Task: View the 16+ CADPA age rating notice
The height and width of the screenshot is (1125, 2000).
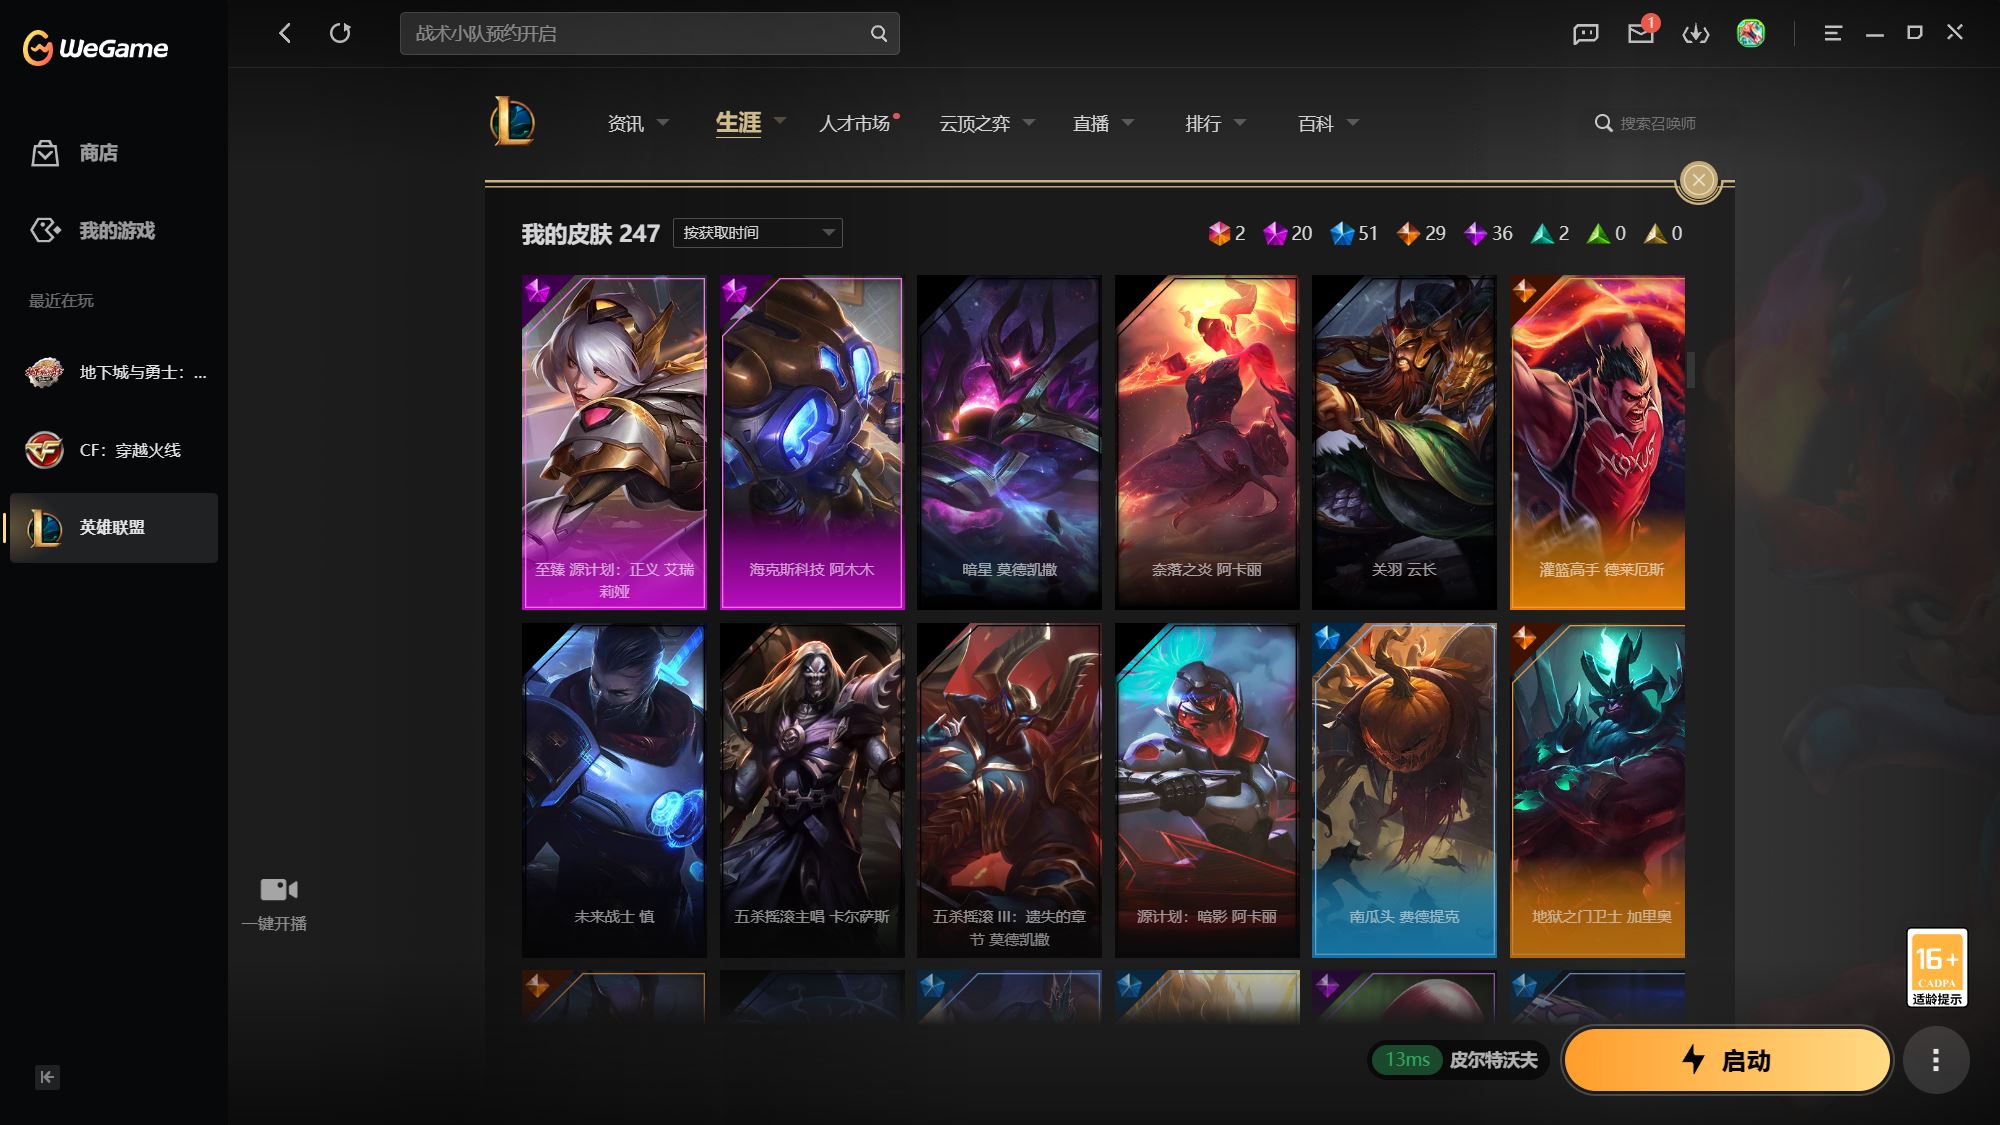Action: point(1937,967)
